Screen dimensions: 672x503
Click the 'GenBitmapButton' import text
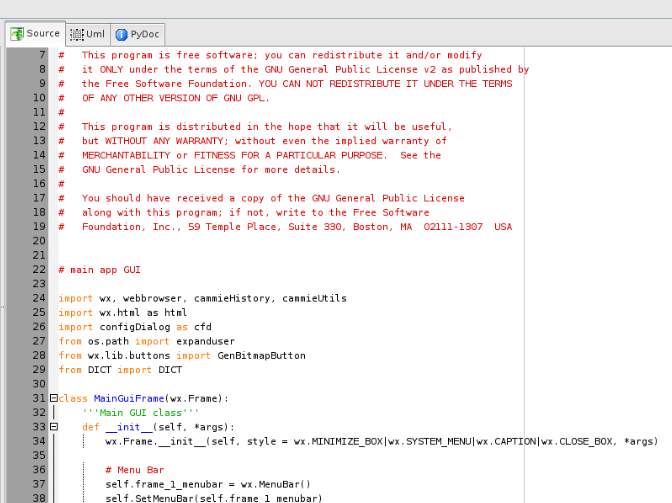point(261,356)
